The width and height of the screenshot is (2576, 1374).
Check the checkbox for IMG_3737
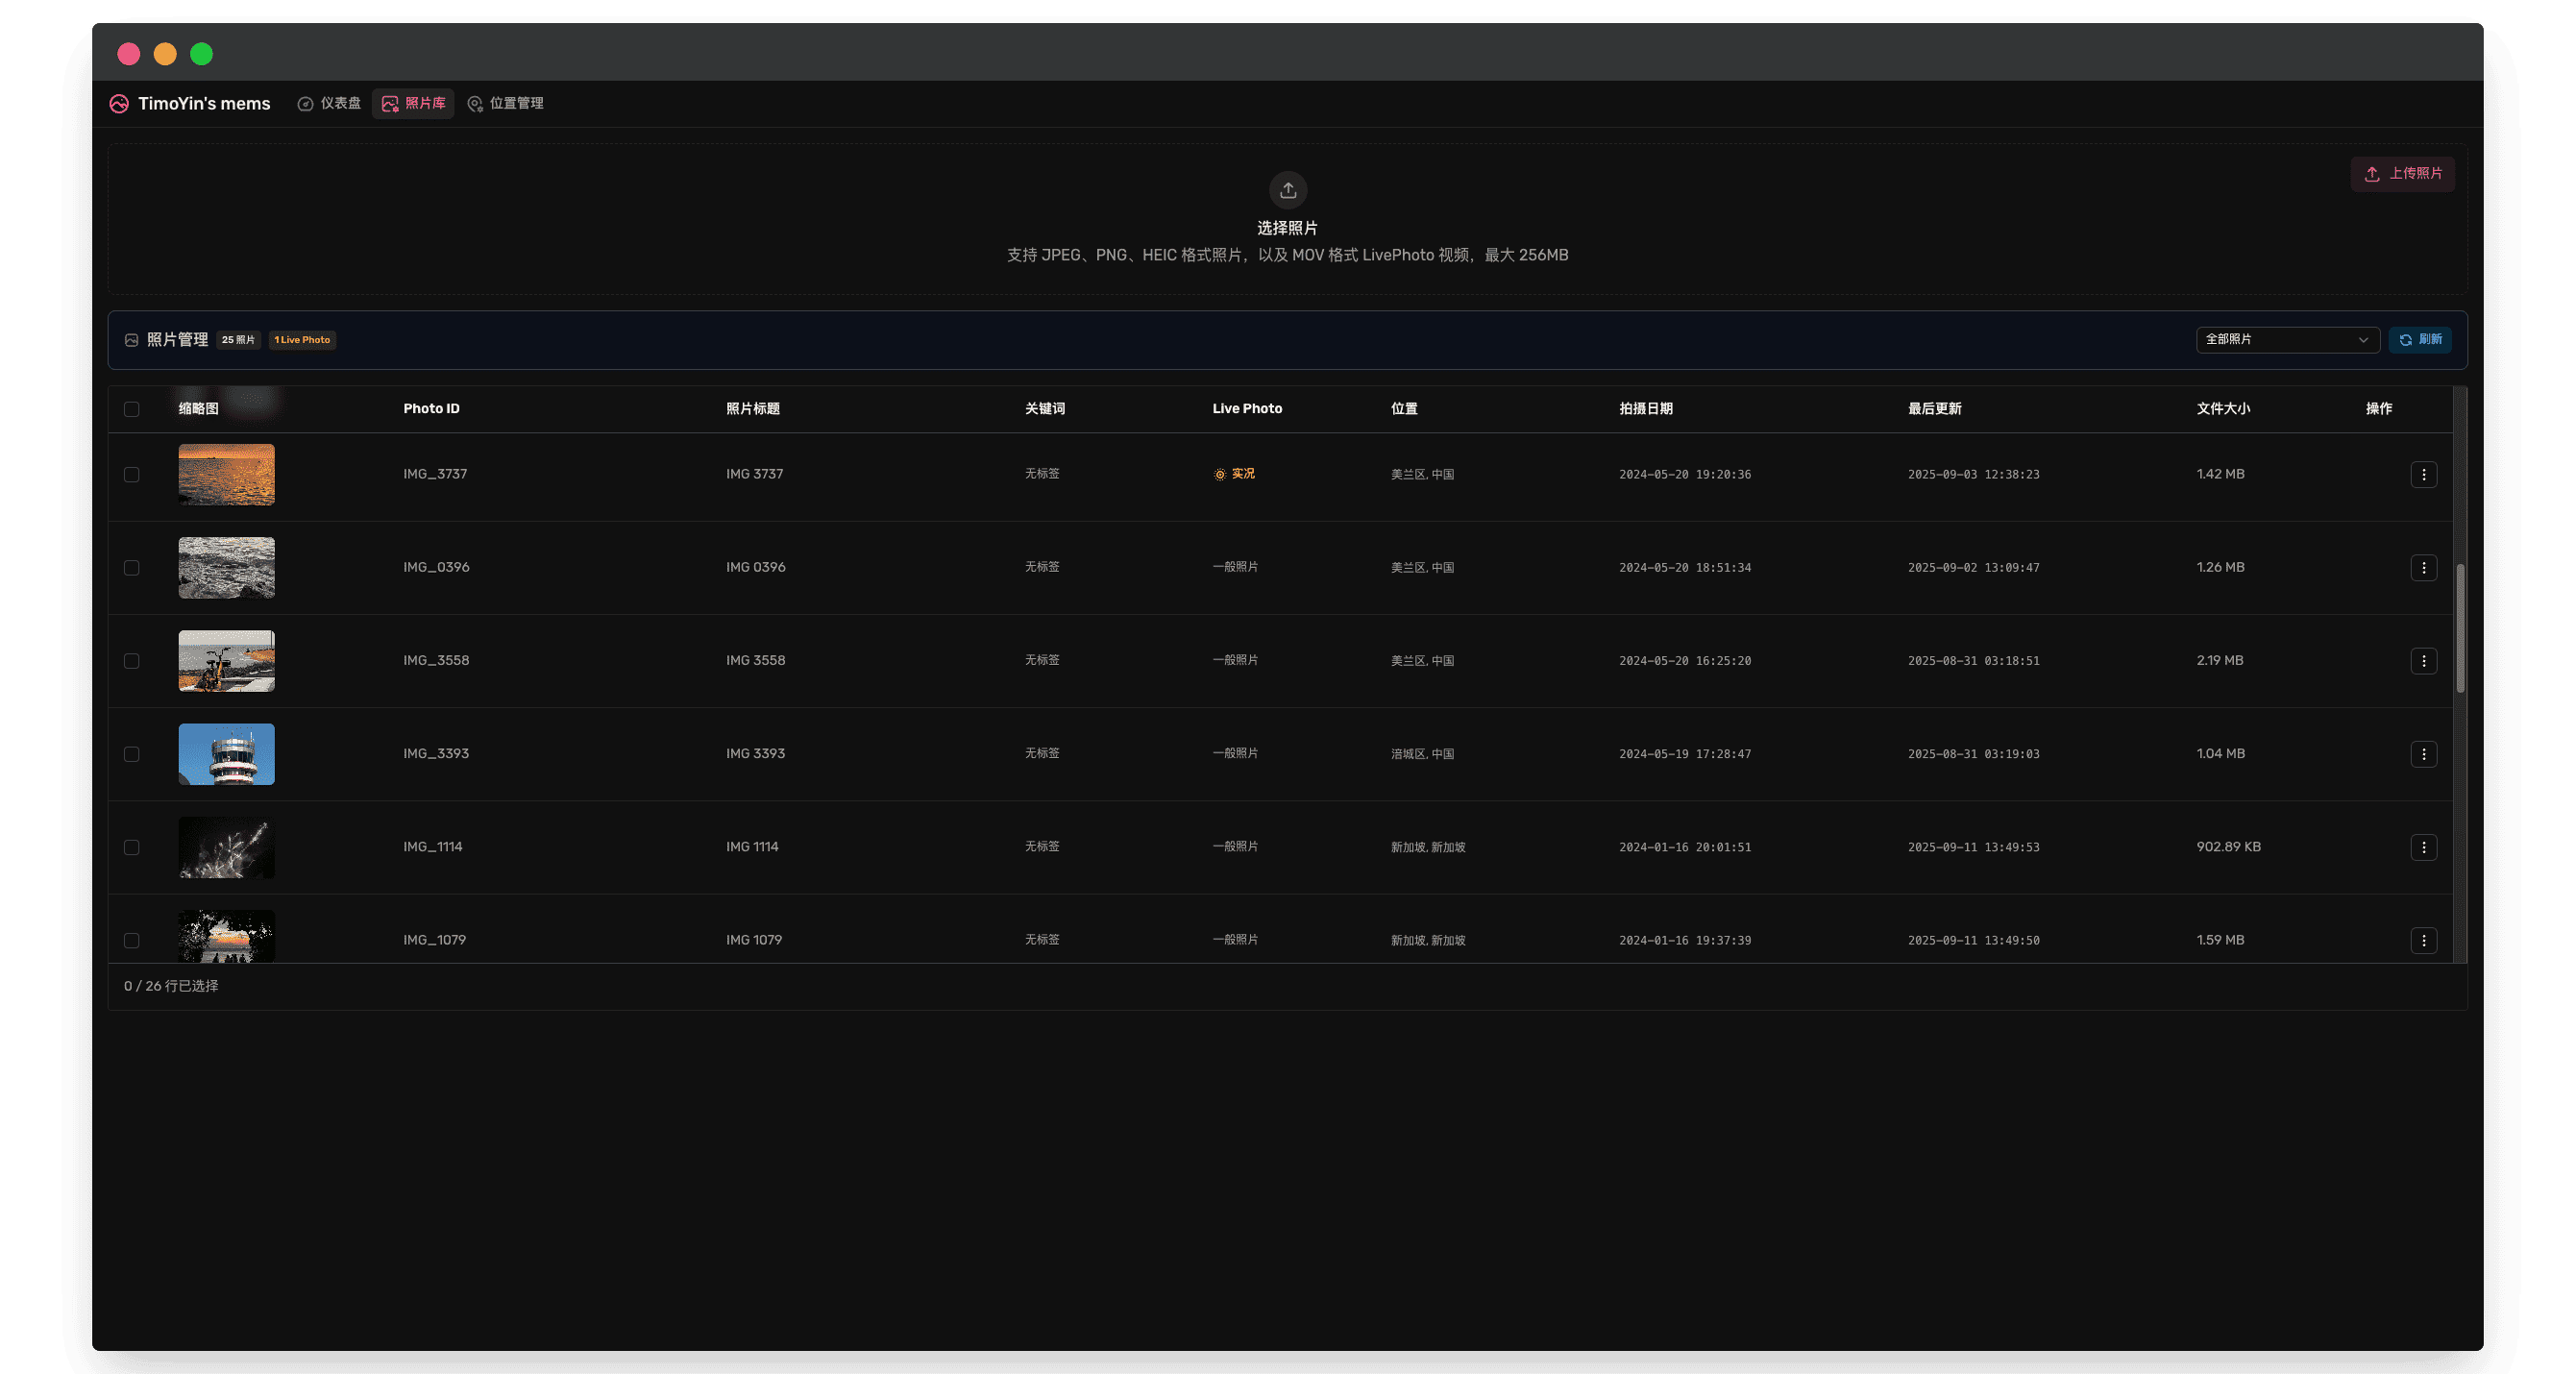pyautogui.click(x=131, y=474)
